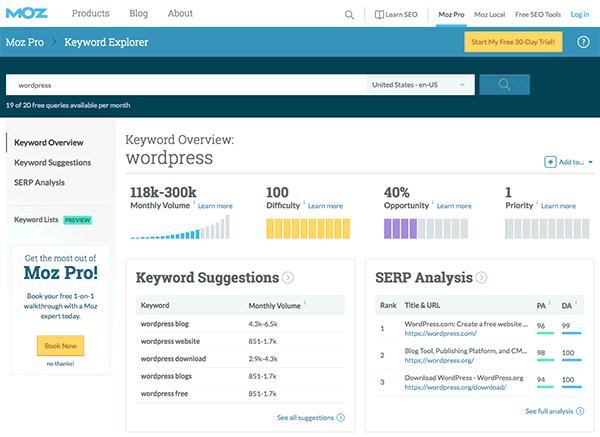Click the keyword search input field
The image size is (600, 437).
pos(186,85)
